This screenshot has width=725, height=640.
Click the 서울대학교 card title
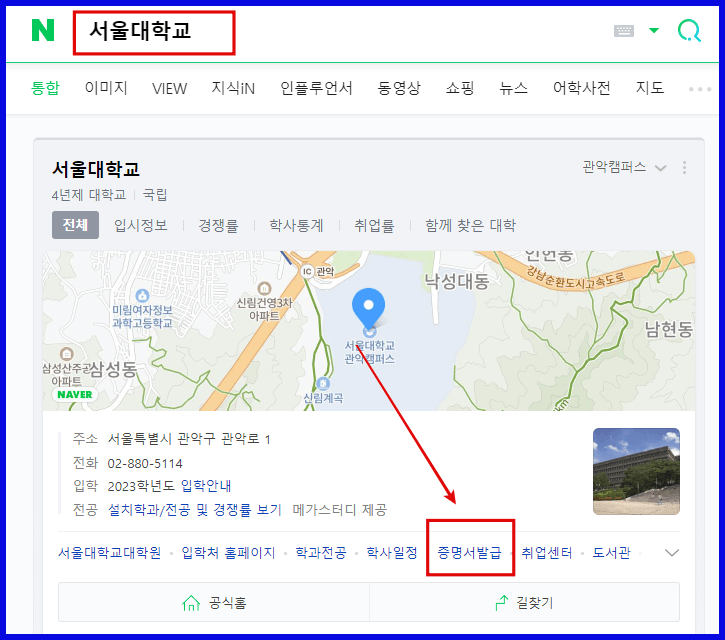coord(96,169)
